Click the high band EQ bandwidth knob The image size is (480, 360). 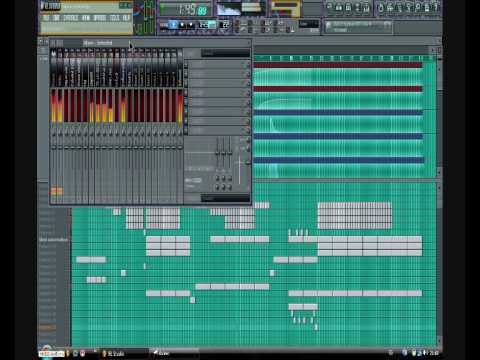coord(230,187)
